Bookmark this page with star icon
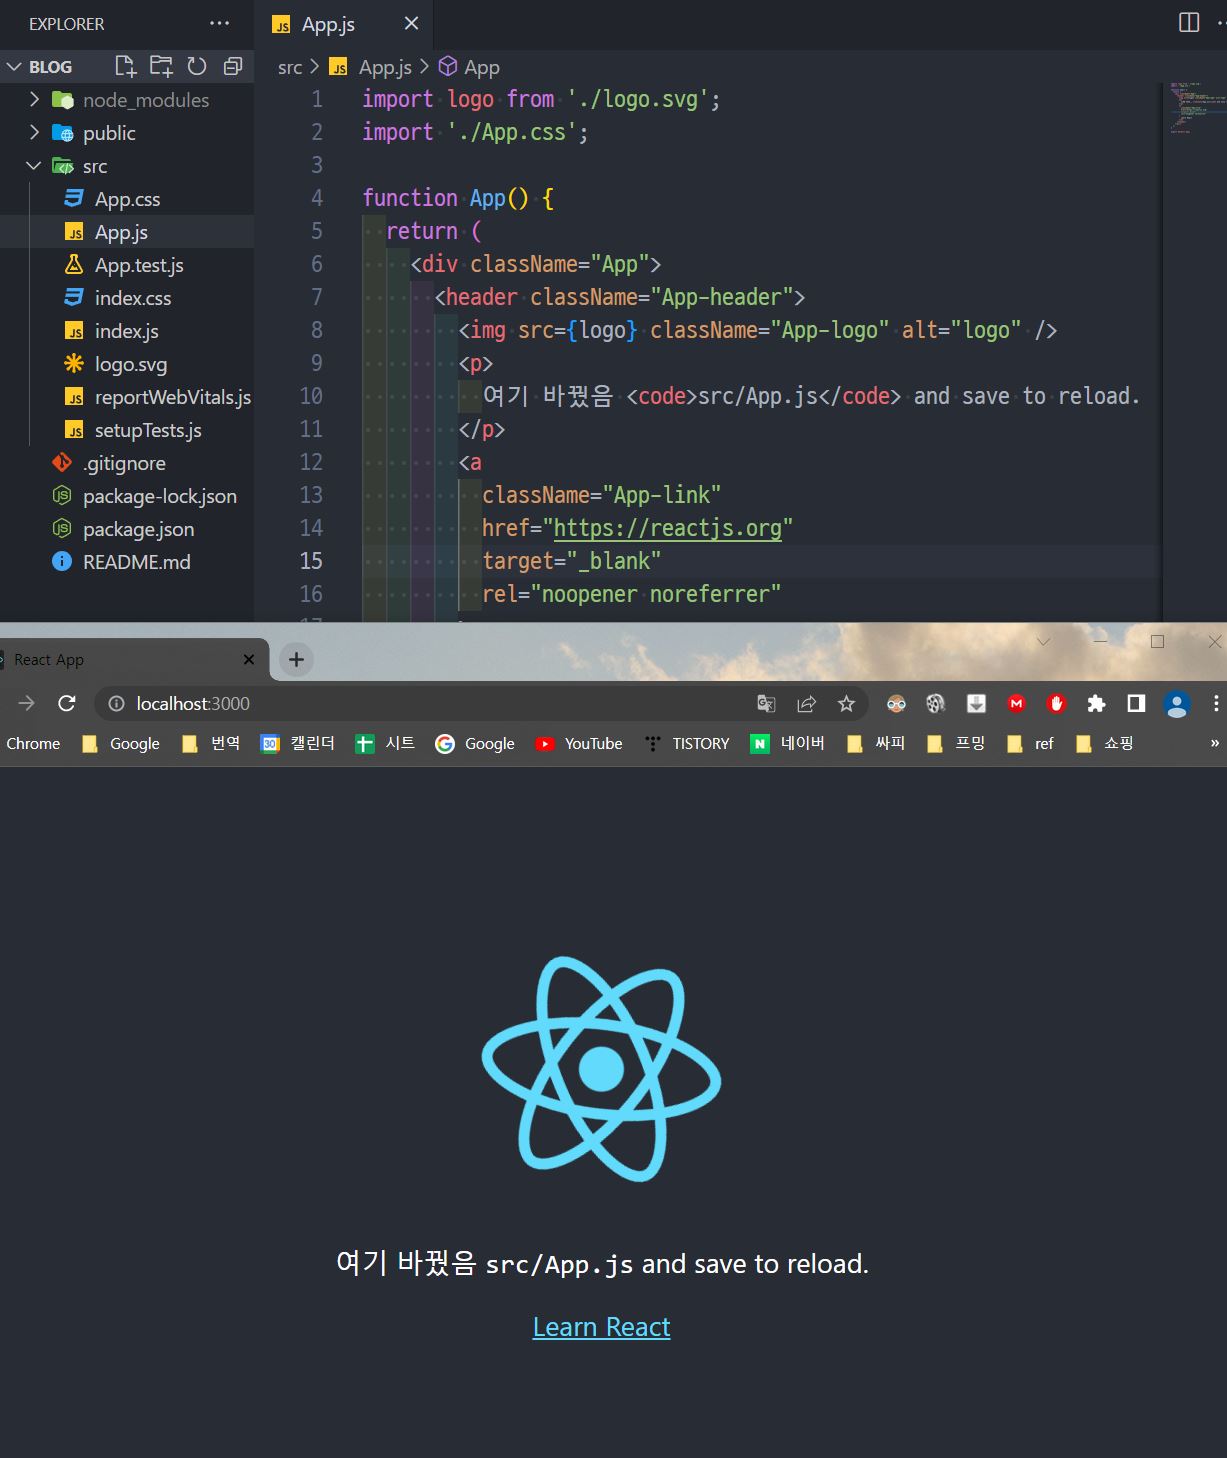The height and width of the screenshot is (1458, 1227). [x=846, y=704]
